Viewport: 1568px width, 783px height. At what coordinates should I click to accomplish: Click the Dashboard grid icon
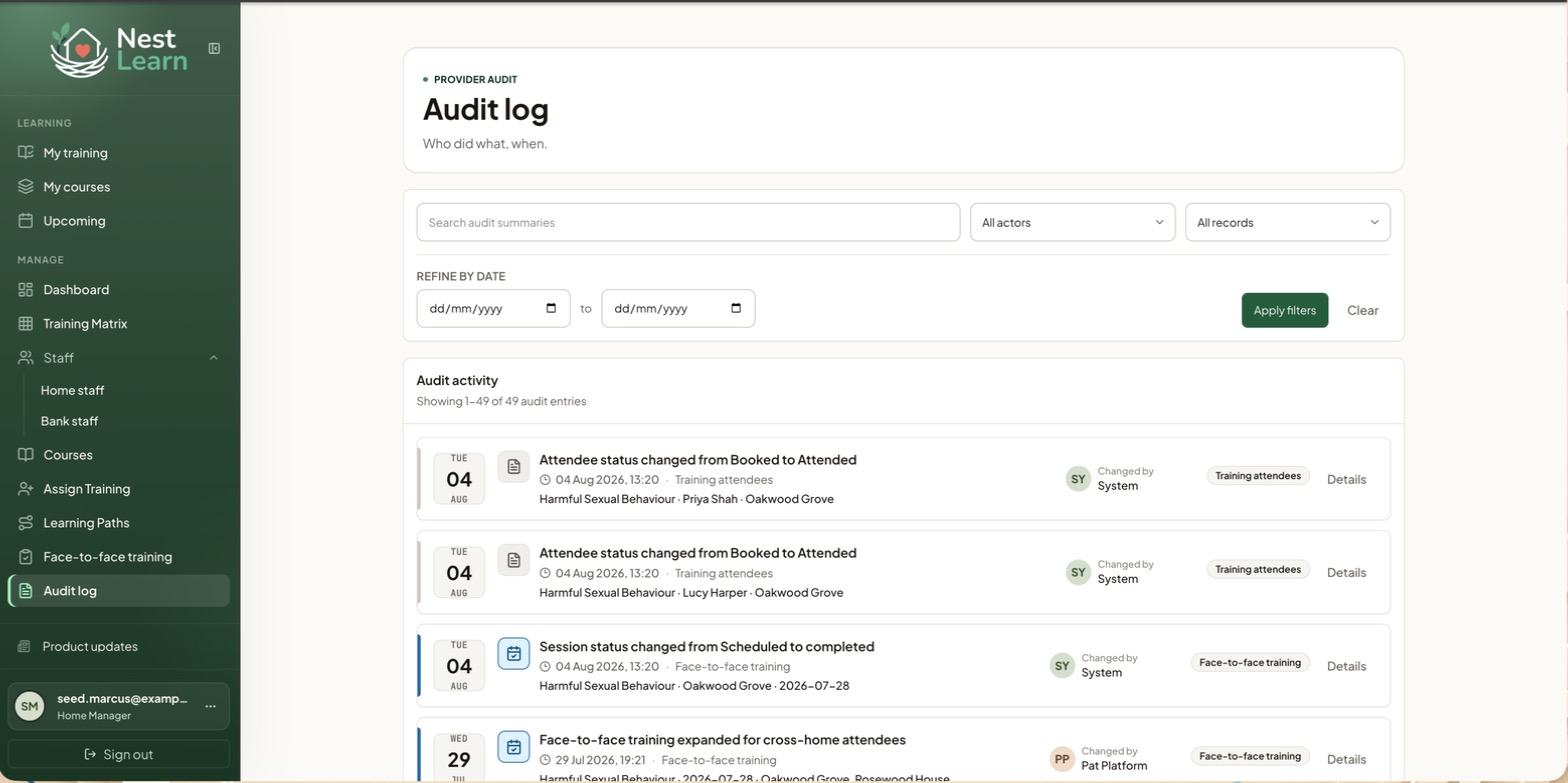[x=26, y=290]
